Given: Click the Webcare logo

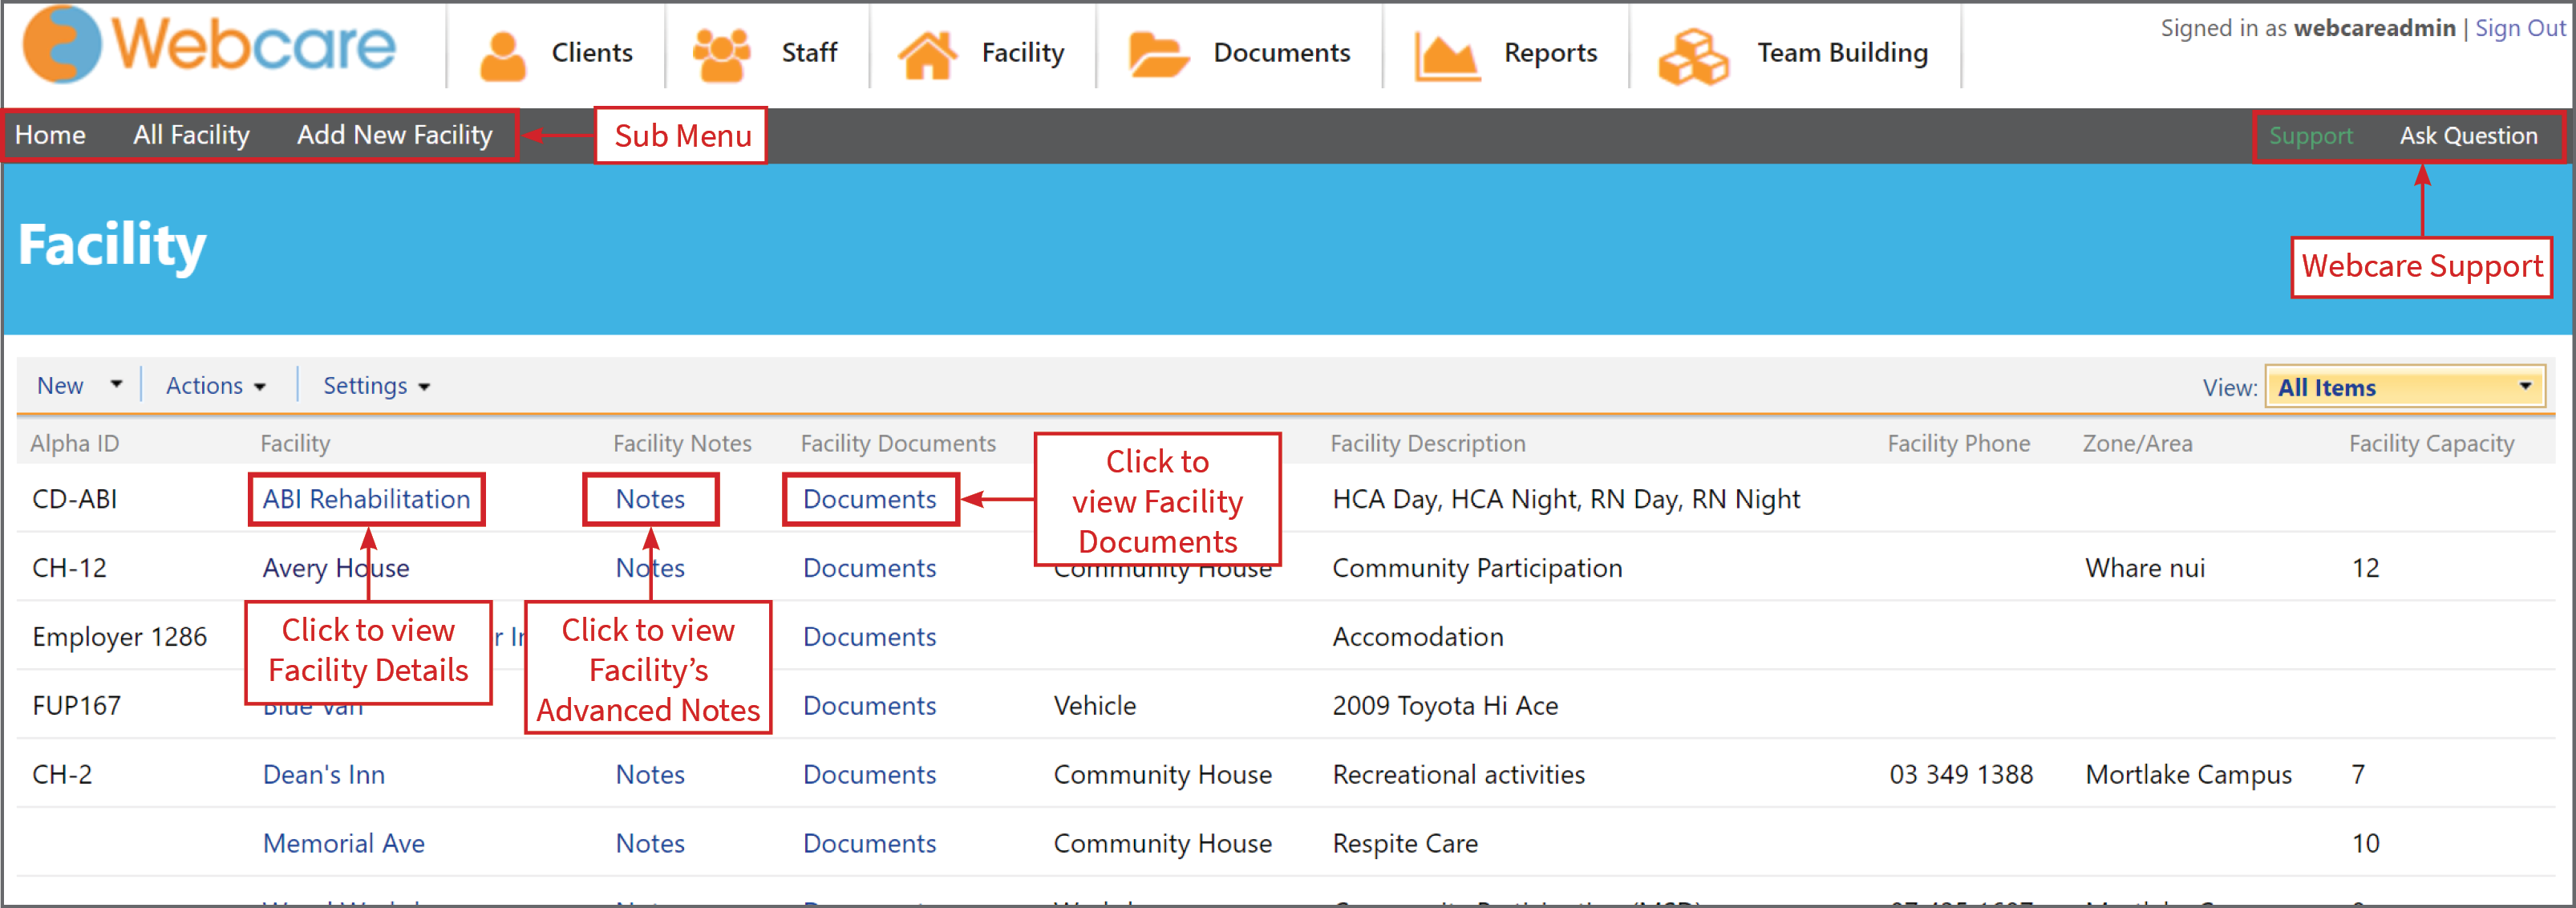Looking at the screenshot, I should click(x=210, y=45).
